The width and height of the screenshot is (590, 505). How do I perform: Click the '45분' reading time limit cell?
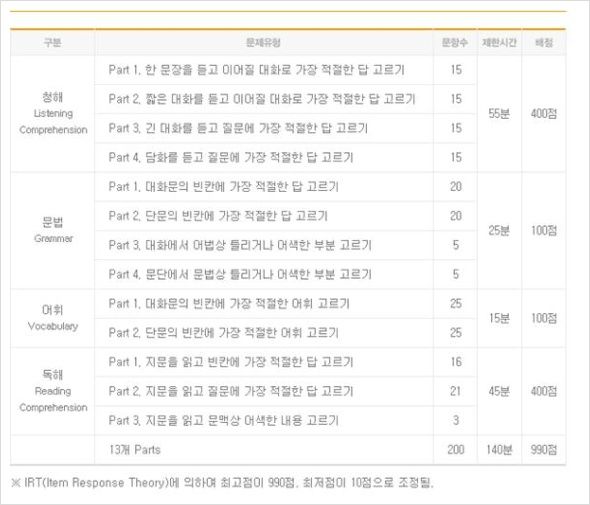coord(499,391)
